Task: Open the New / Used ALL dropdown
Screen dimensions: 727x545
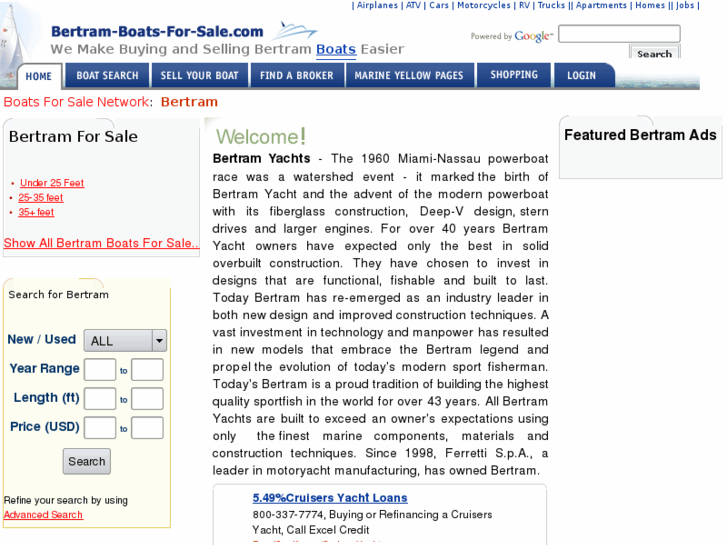Action: point(125,340)
